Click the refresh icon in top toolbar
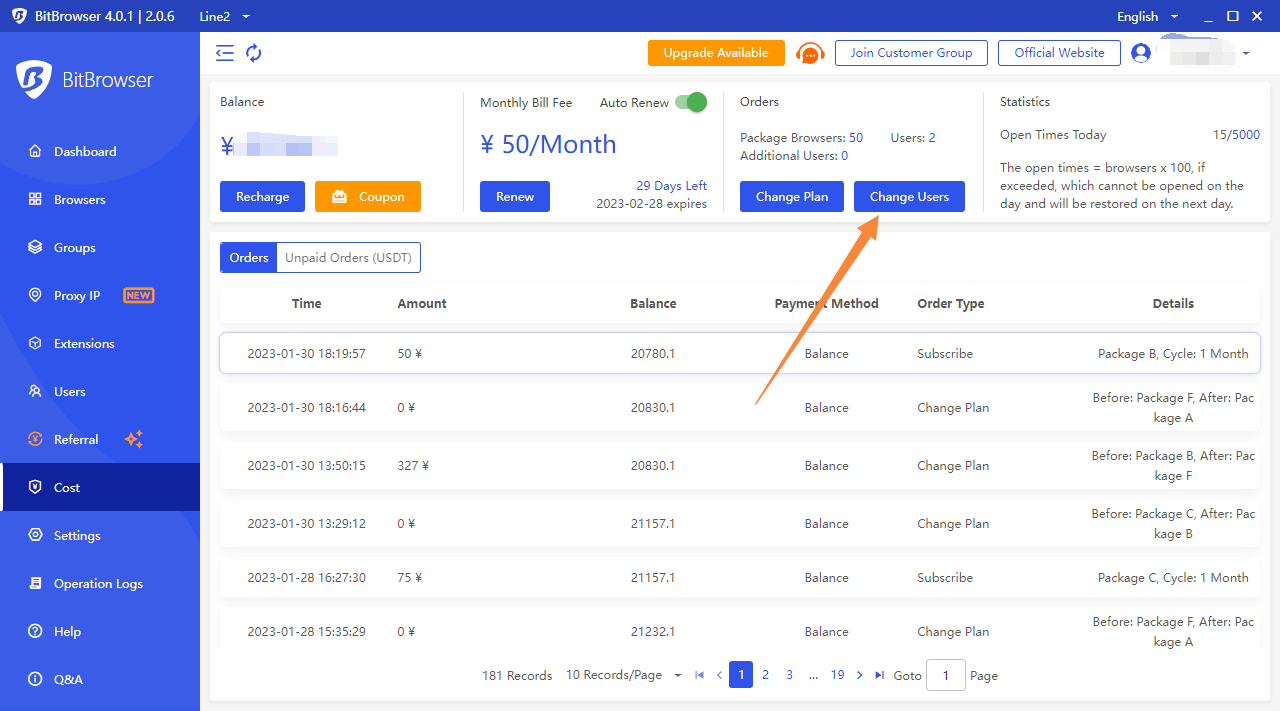1280x711 pixels. coord(254,53)
